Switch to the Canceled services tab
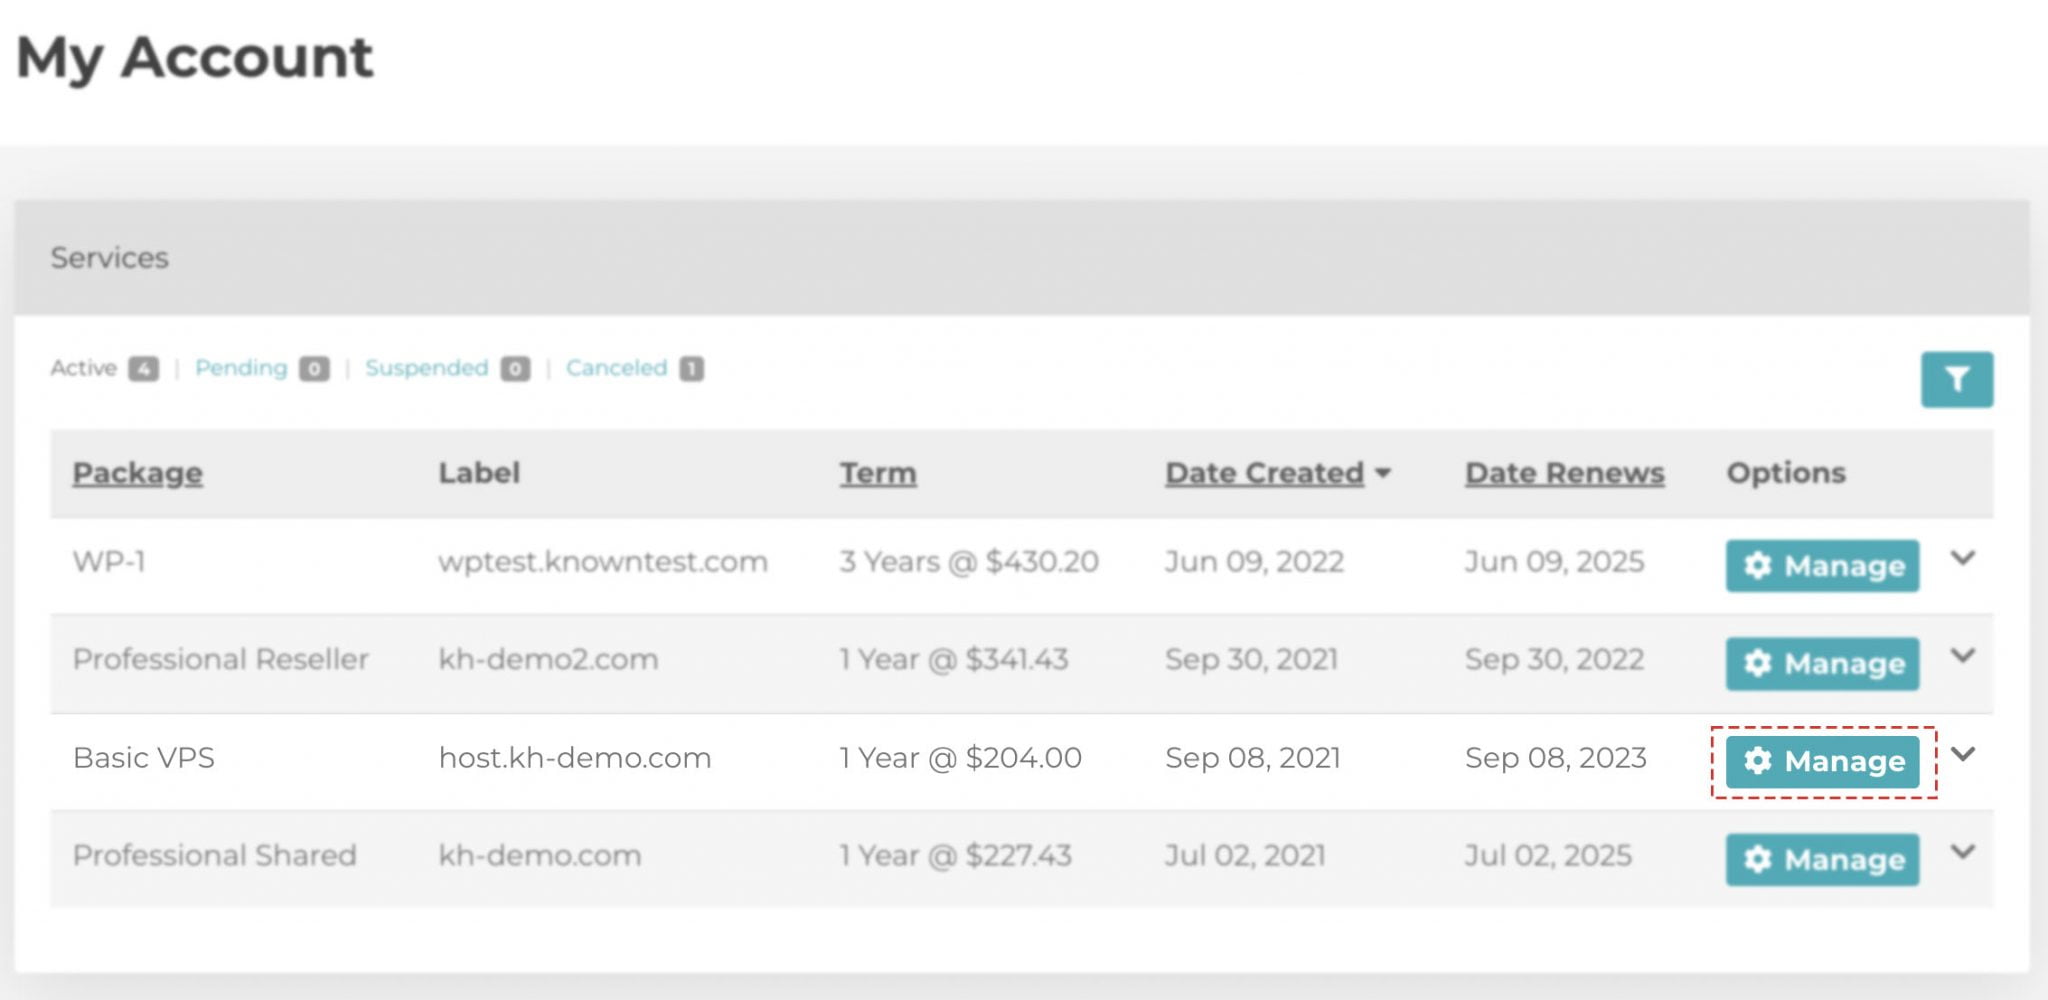 (x=616, y=368)
